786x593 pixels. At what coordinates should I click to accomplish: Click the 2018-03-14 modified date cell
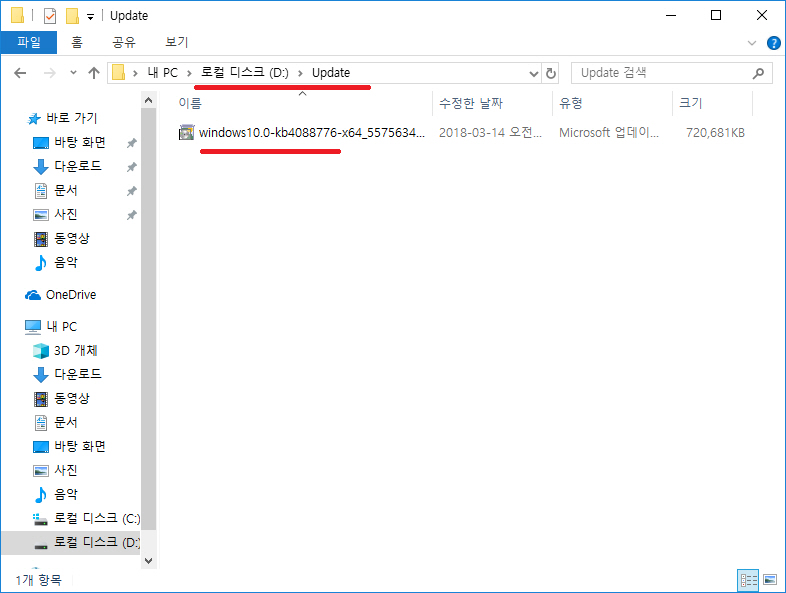point(490,133)
